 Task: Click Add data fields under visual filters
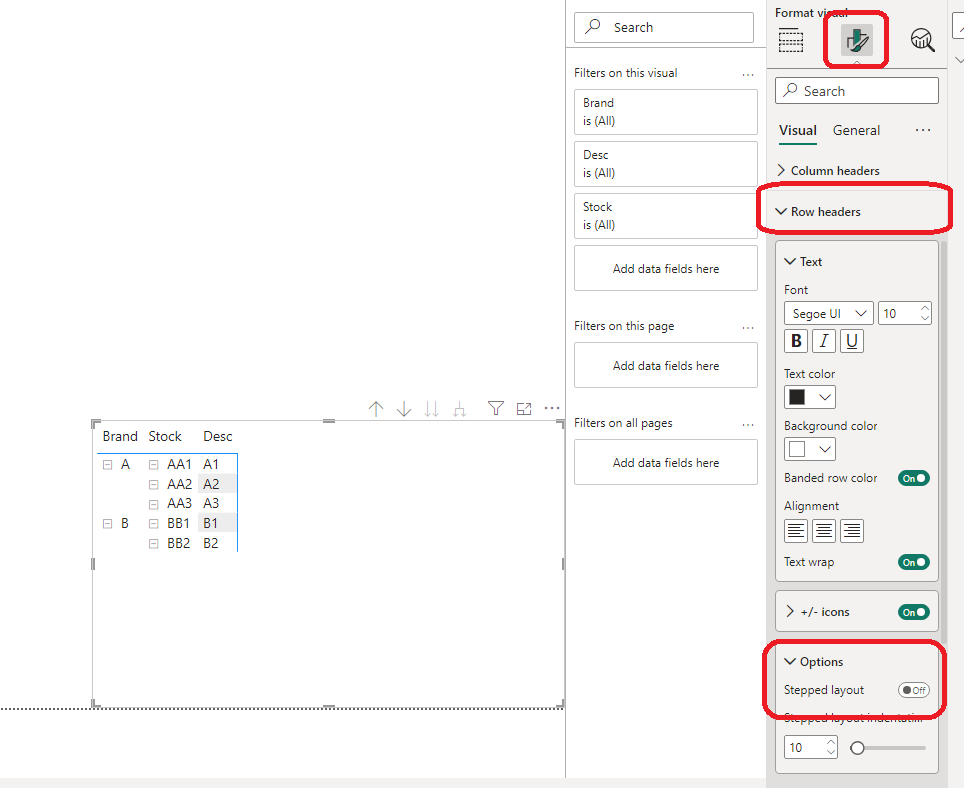(x=665, y=269)
